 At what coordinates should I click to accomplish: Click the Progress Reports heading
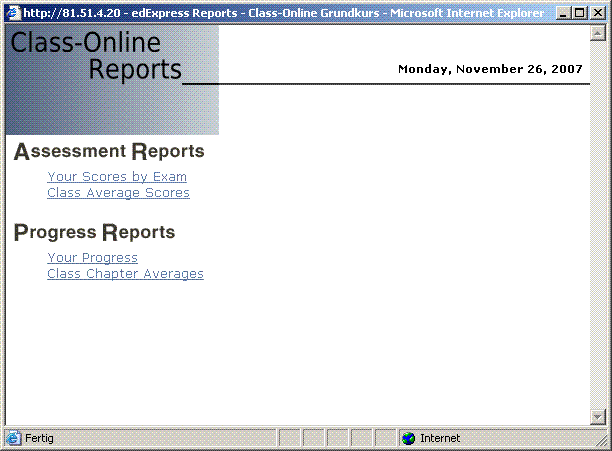(95, 233)
